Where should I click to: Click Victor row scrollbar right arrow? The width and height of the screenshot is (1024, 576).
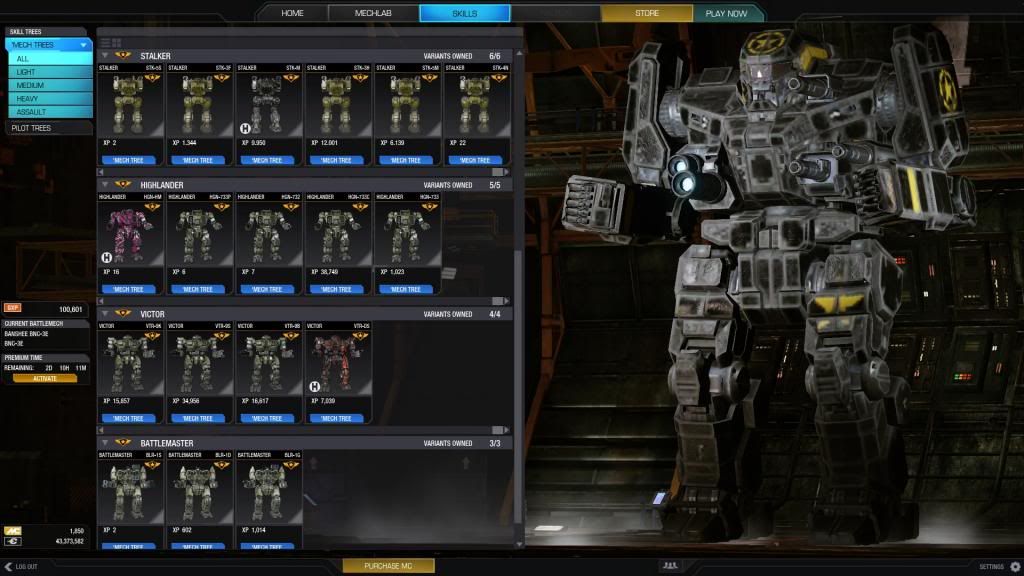click(506, 430)
